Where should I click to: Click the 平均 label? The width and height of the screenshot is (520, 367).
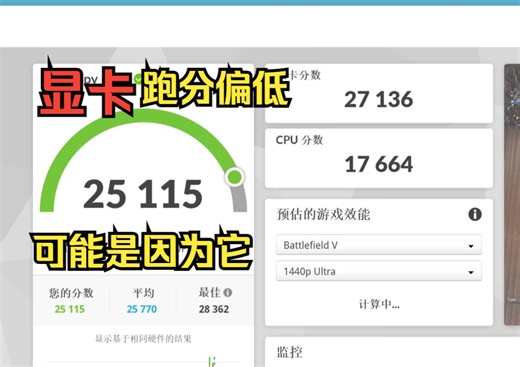pyautogui.click(x=143, y=293)
